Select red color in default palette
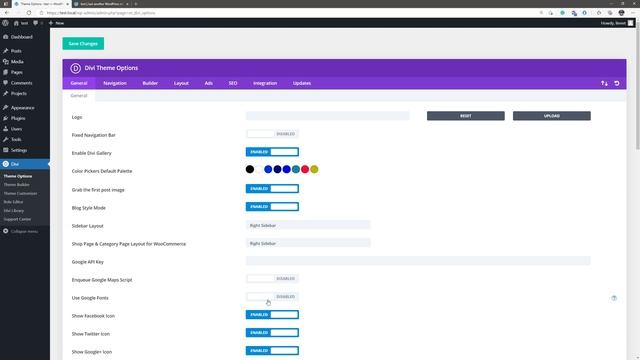The width and height of the screenshot is (640, 360). coord(305,169)
